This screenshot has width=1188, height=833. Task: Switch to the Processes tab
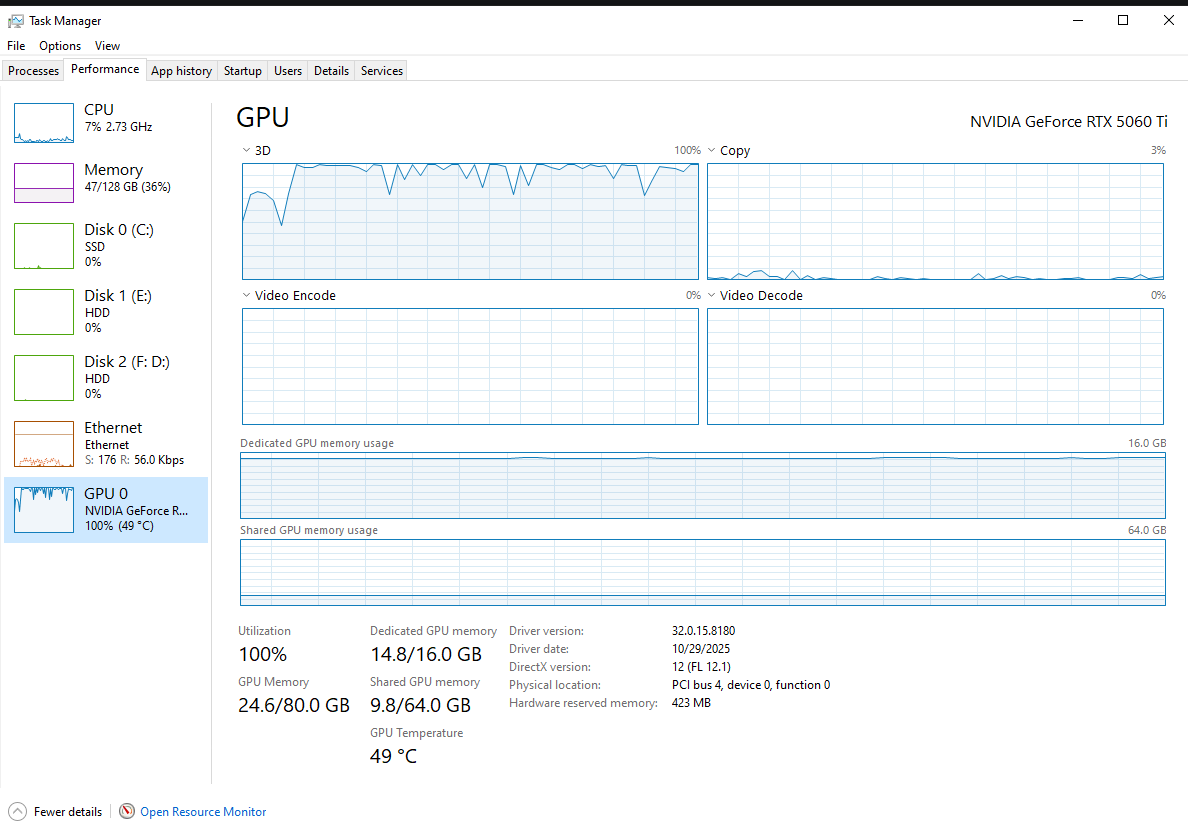point(34,71)
